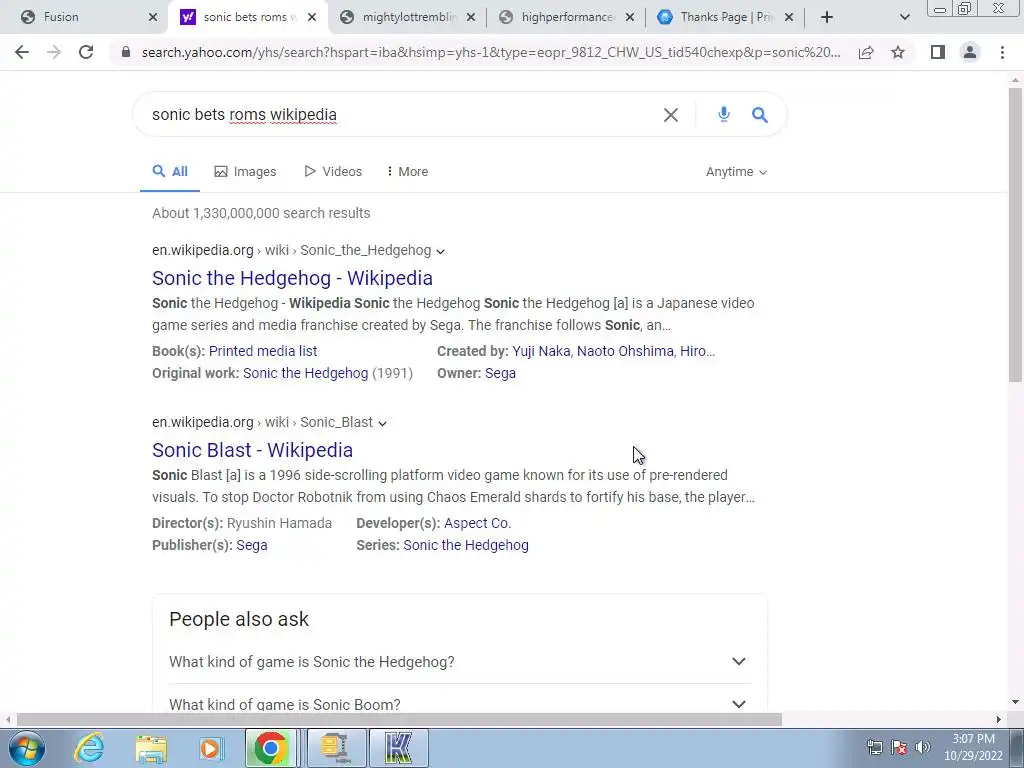Click the Chrome taskbar icon
The height and width of the screenshot is (768, 1024).
[270, 748]
